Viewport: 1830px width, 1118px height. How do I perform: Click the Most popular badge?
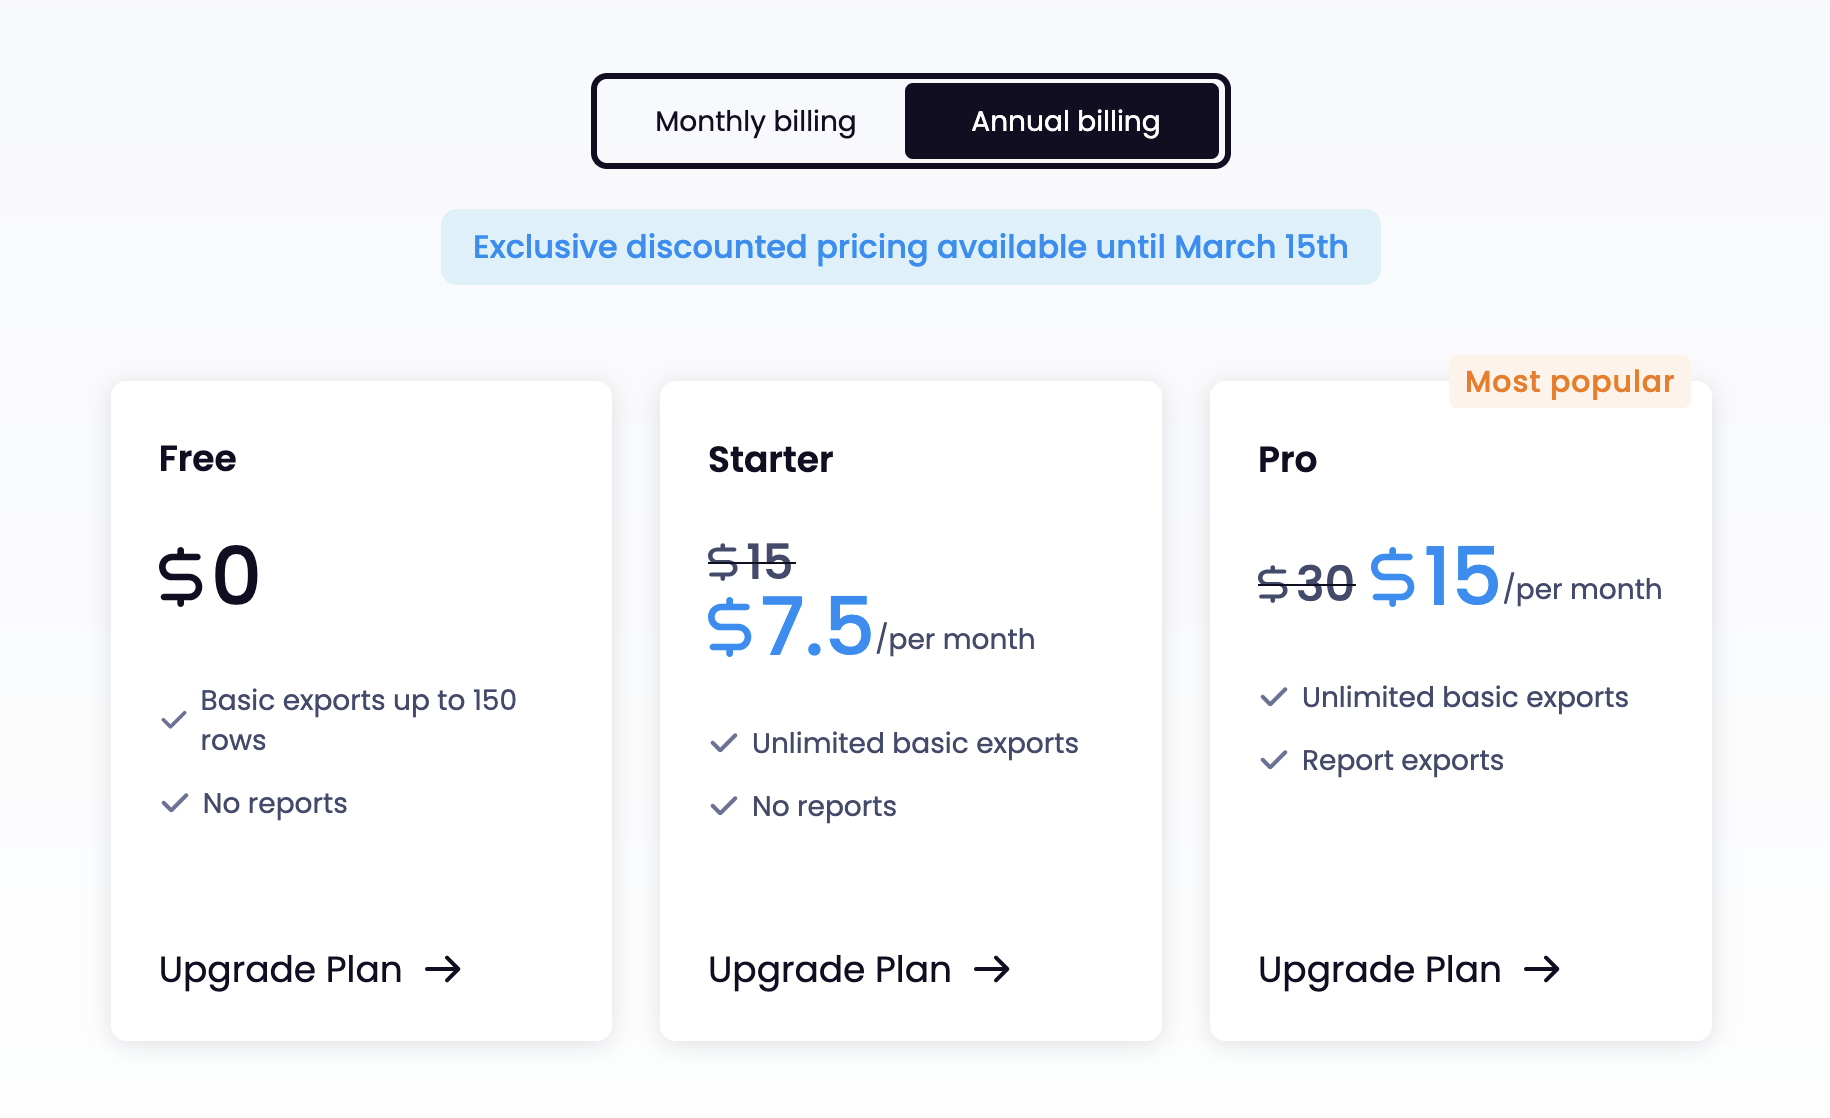pos(1570,381)
